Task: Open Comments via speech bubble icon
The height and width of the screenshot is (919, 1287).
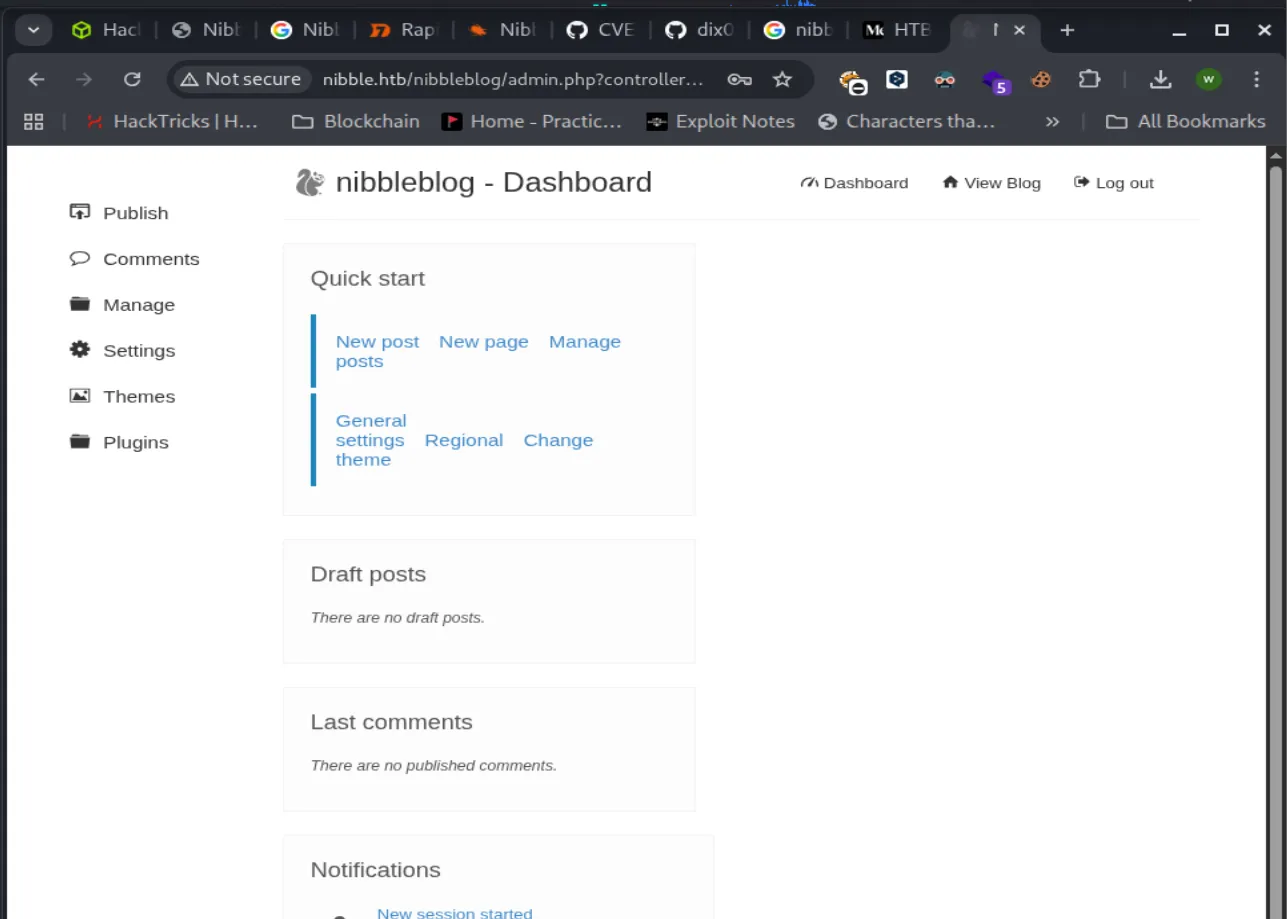Action: pos(80,258)
